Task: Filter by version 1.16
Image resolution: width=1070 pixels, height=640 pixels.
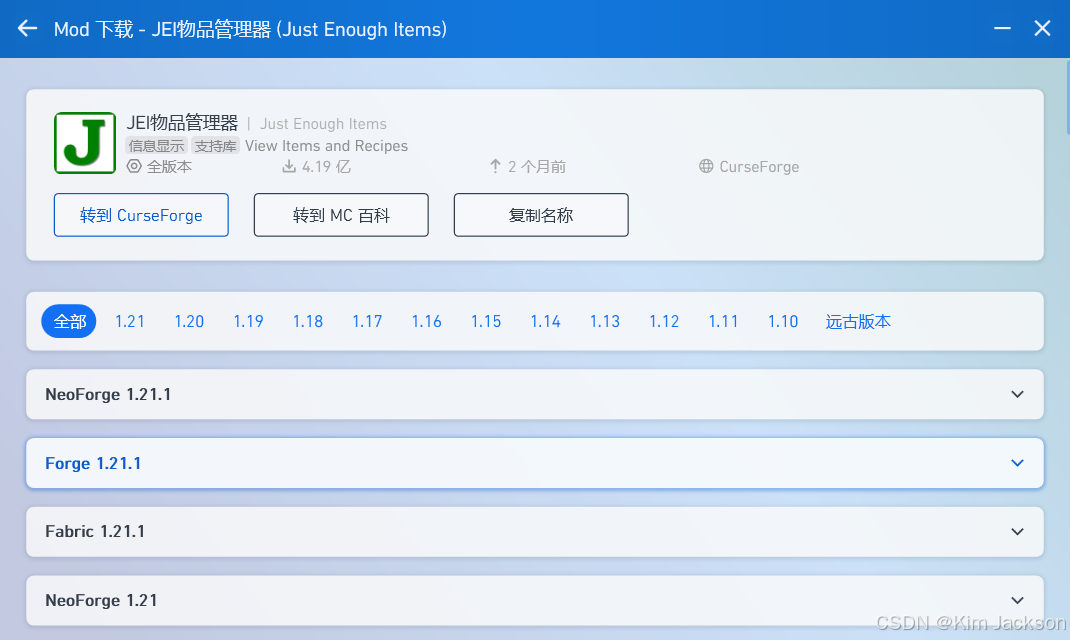Action: pos(426,321)
